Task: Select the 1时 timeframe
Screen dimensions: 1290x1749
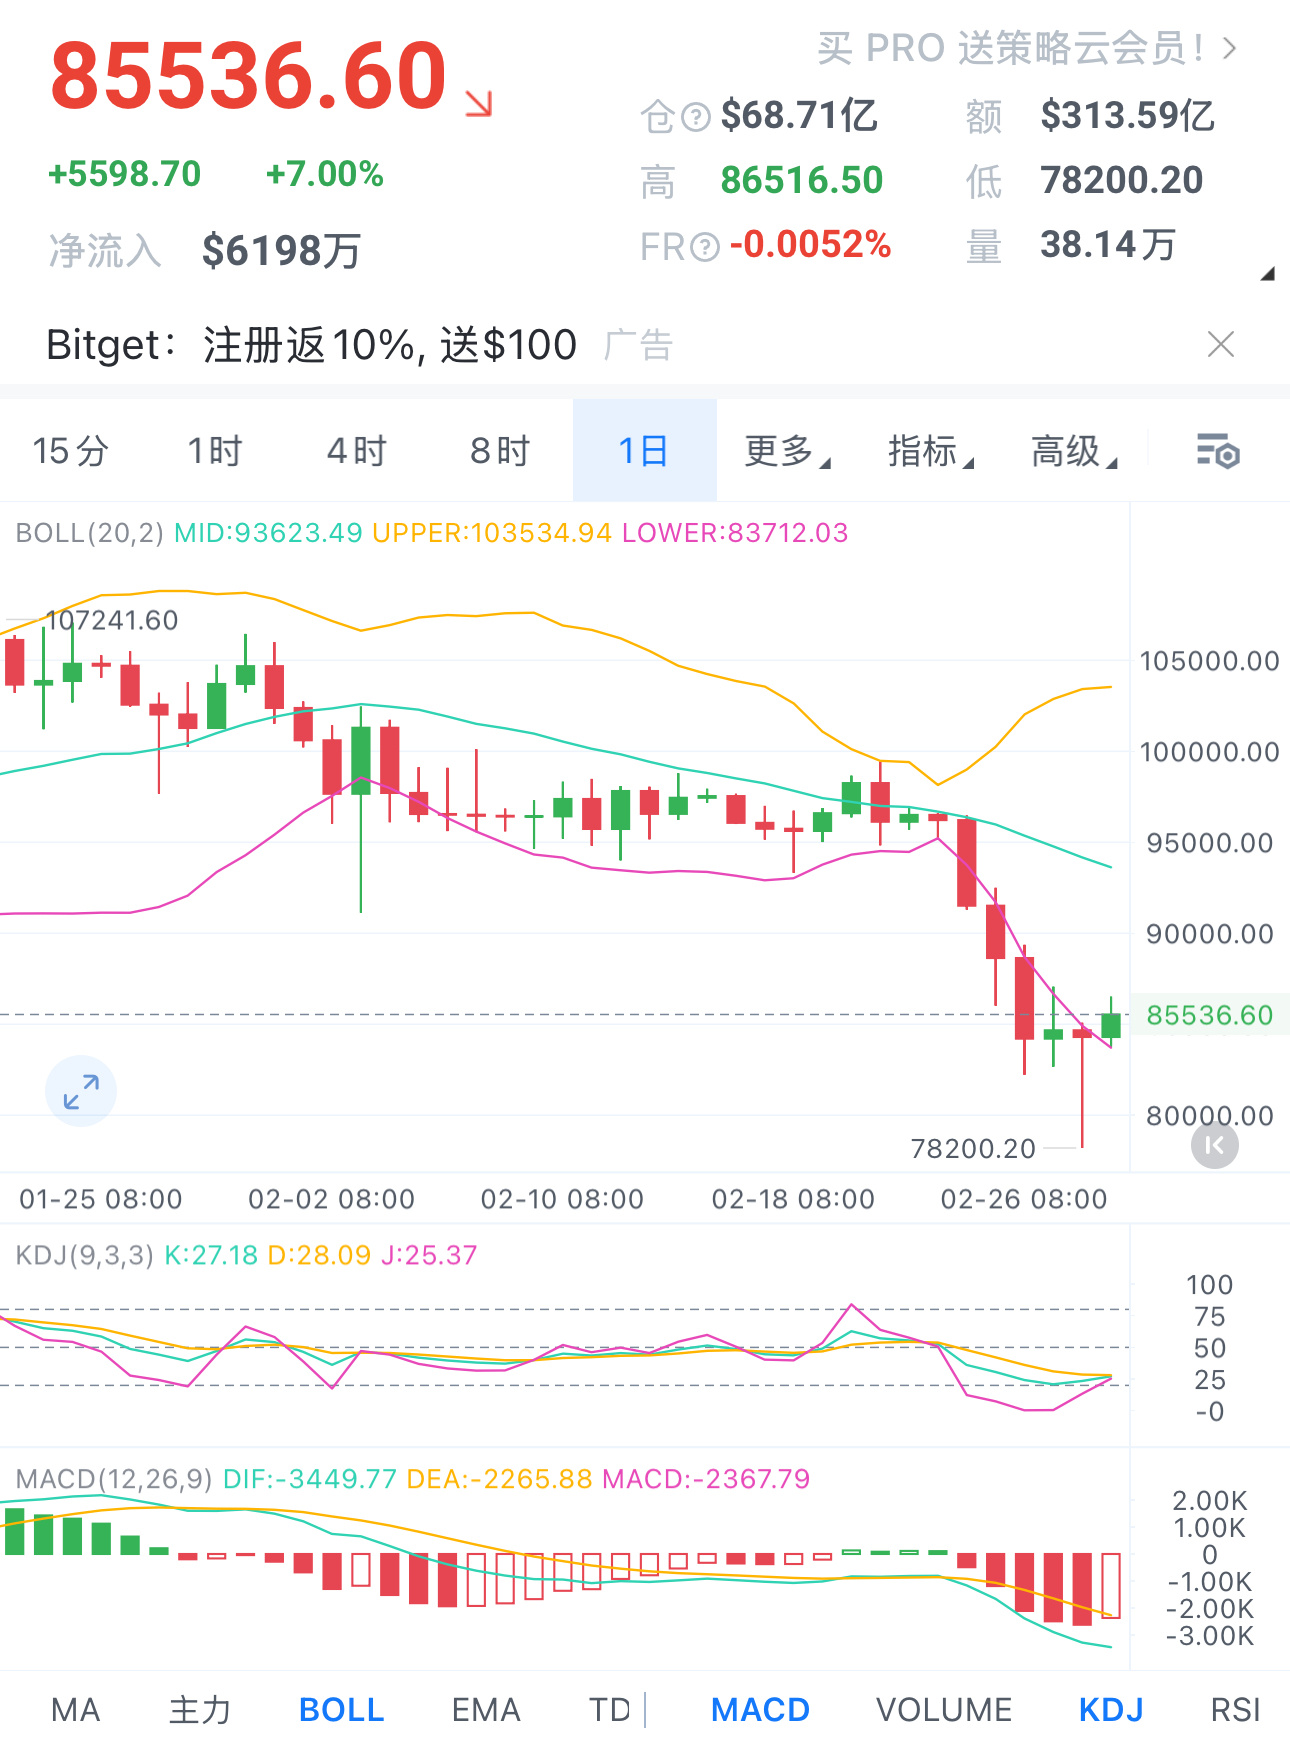Action: 215,451
